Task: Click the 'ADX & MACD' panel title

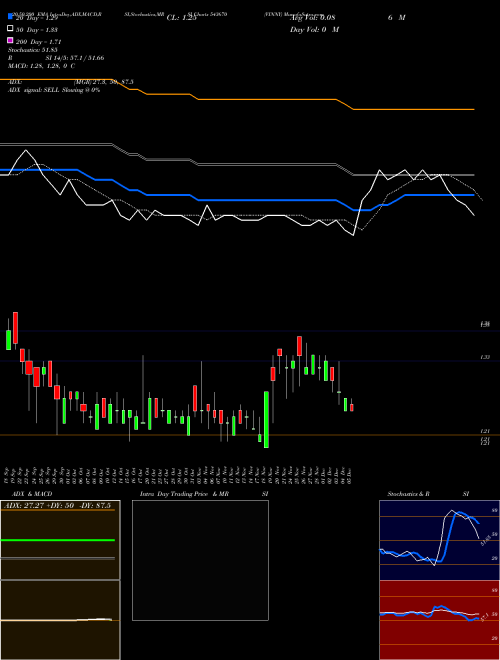Action: click(x=32, y=494)
